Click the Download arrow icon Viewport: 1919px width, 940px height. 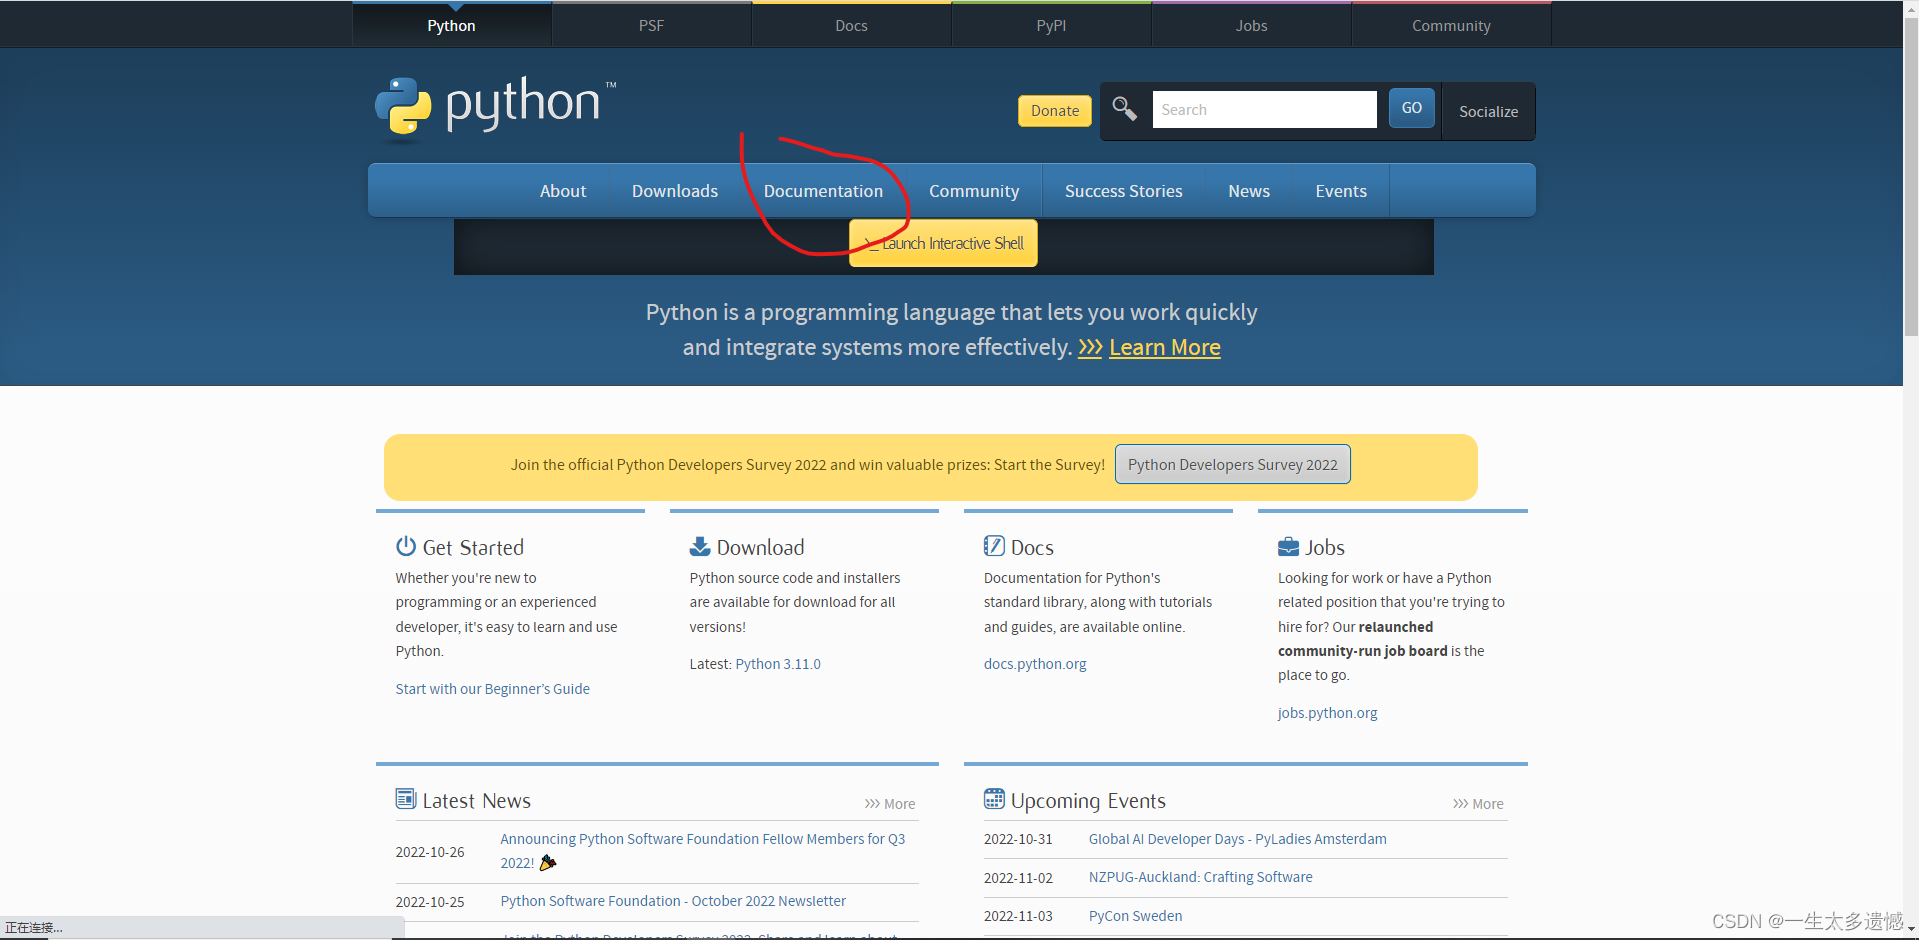700,546
